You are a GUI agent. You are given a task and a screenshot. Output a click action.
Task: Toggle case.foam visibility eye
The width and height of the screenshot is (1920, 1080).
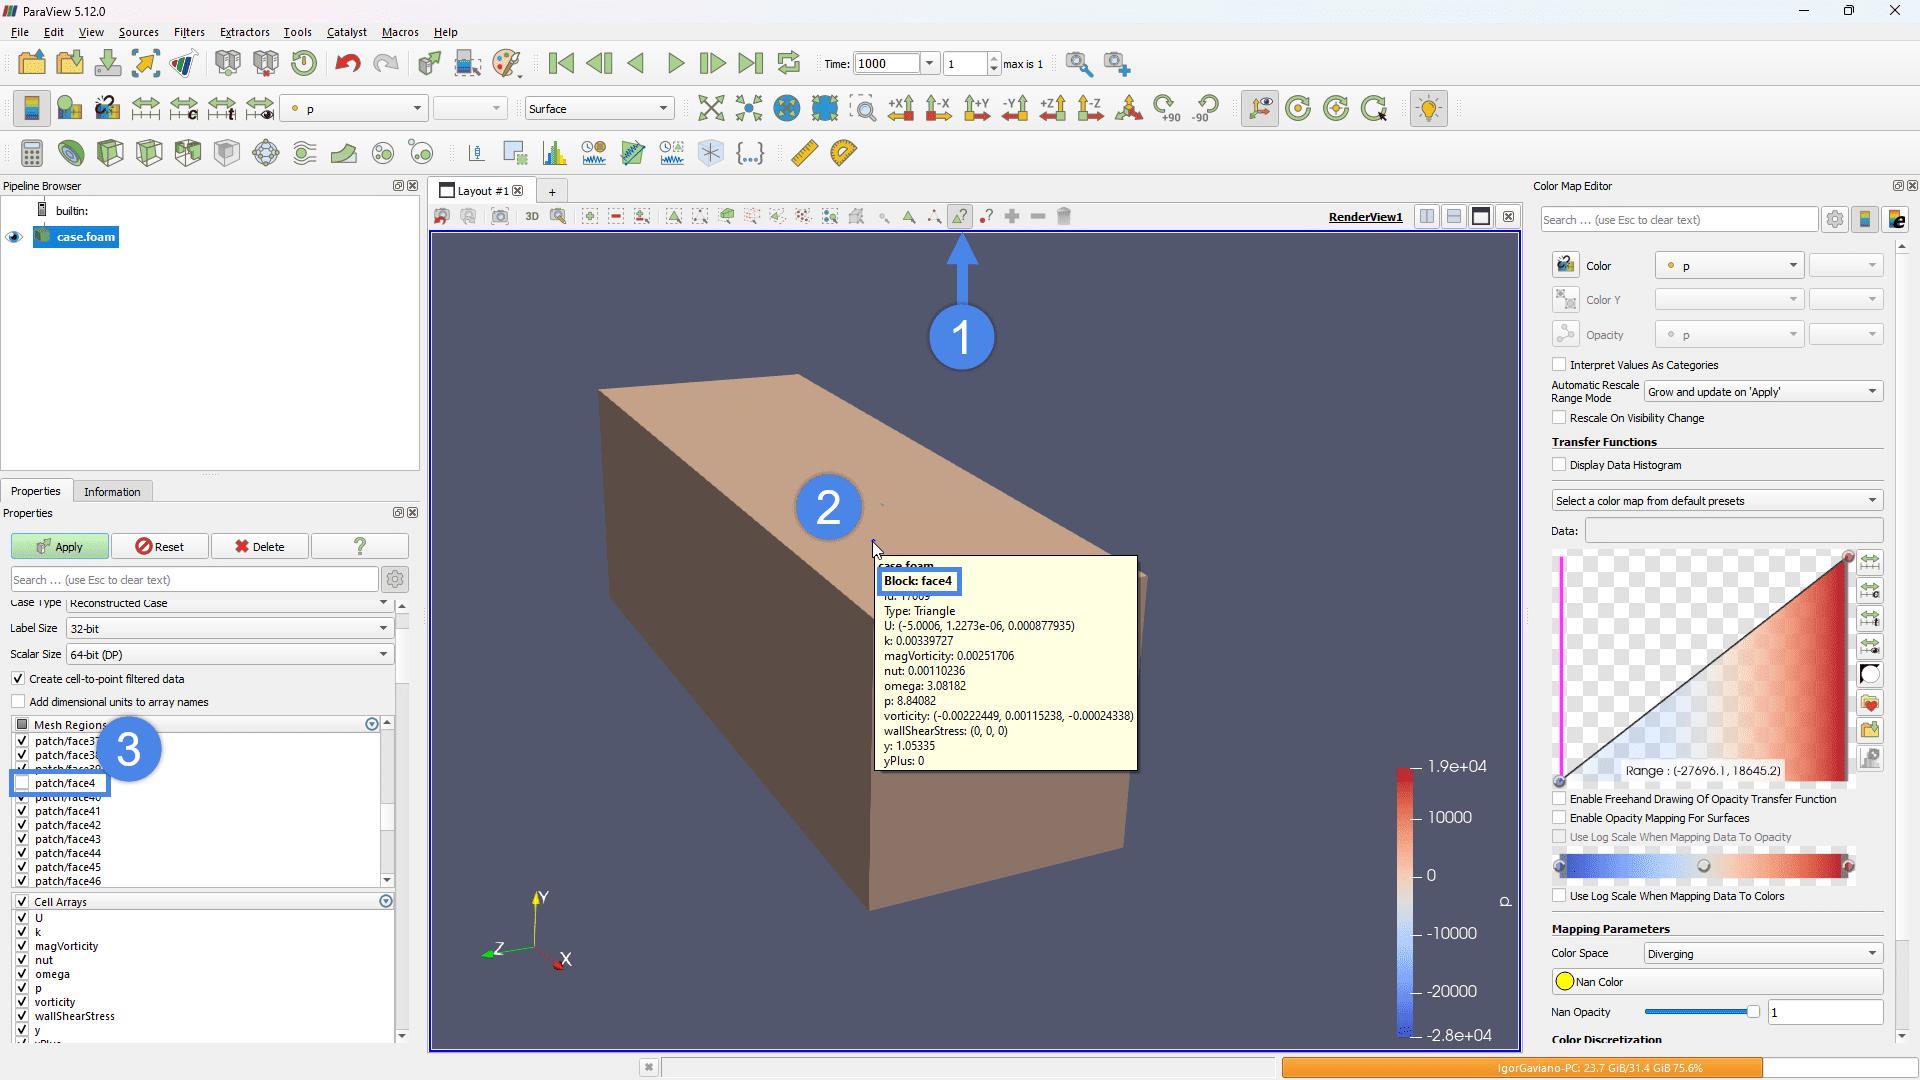(x=14, y=237)
